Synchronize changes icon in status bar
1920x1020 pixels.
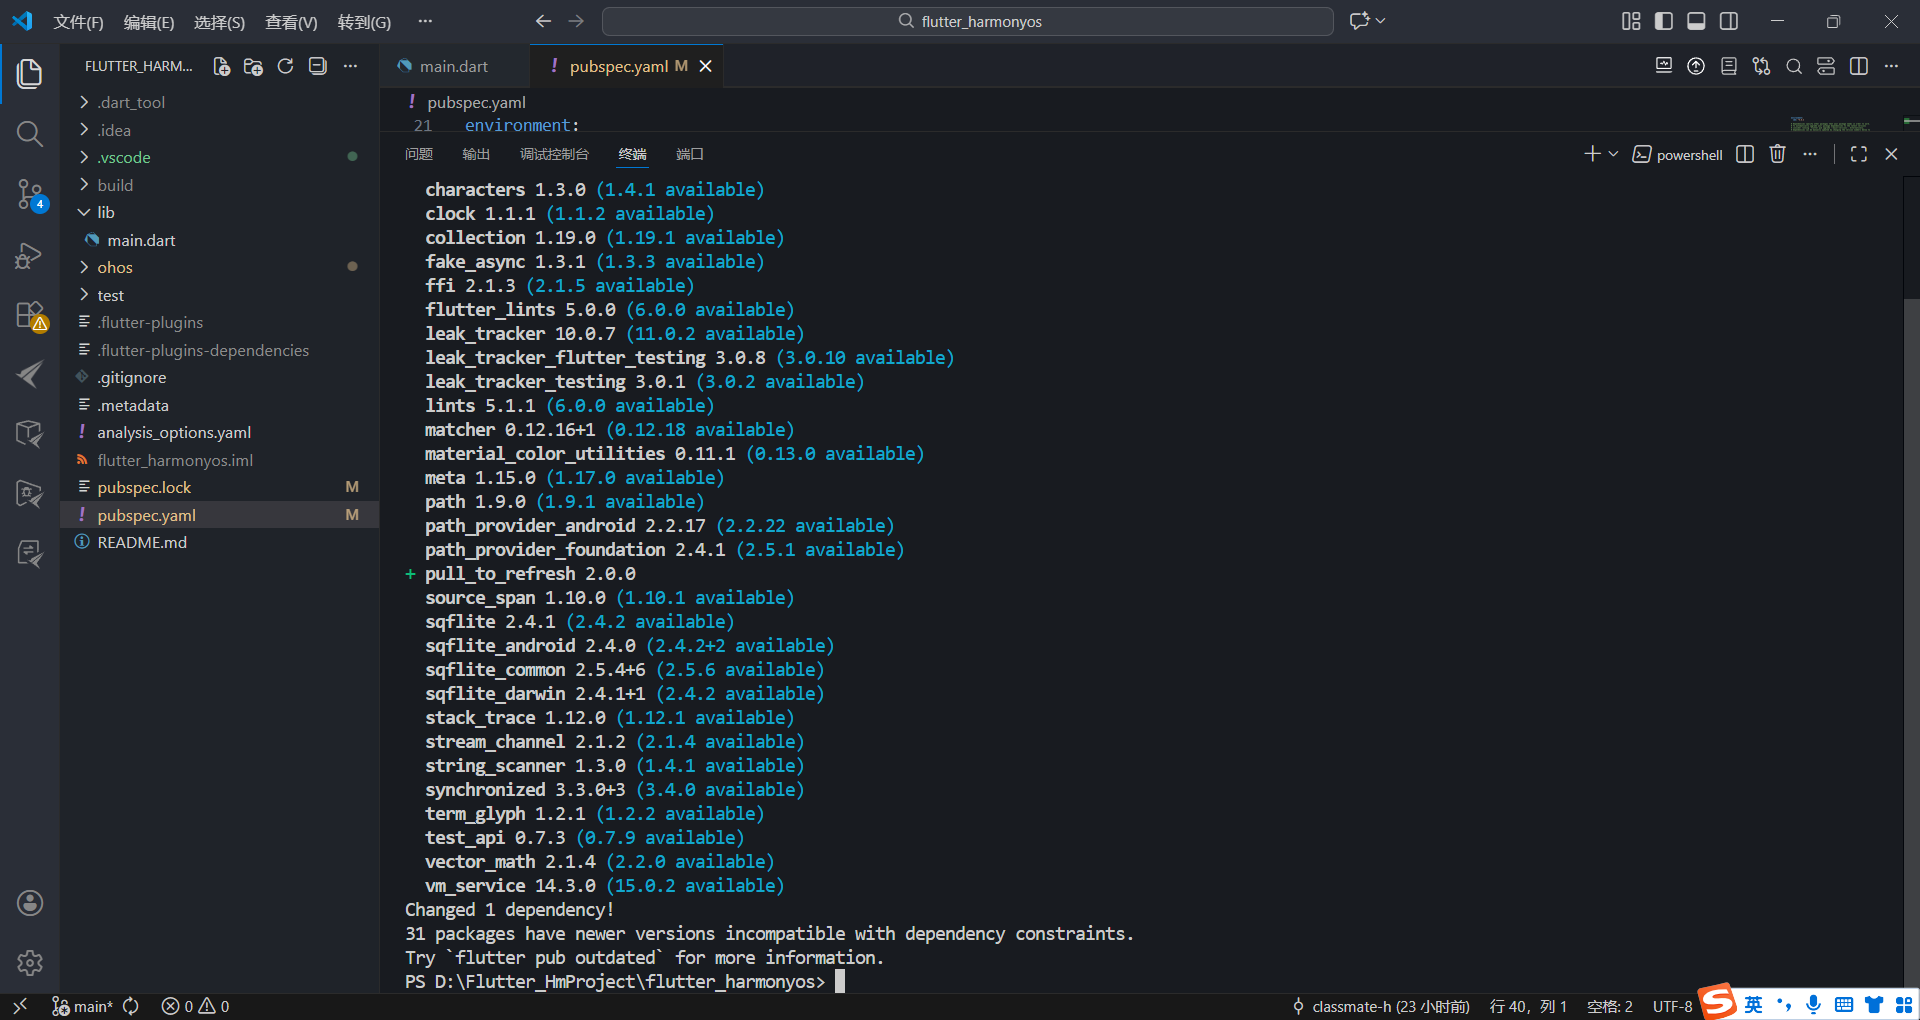pyautogui.click(x=131, y=1006)
